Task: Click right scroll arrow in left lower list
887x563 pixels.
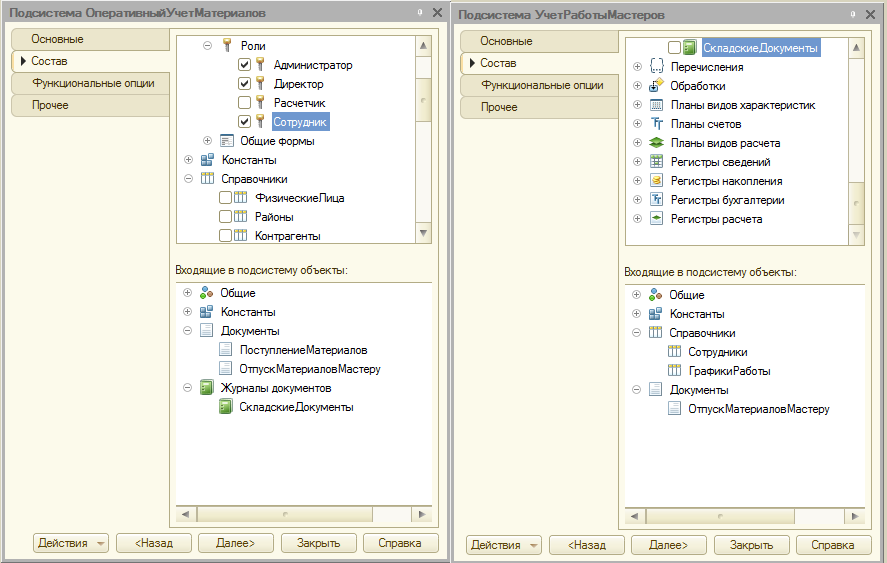Action: (x=421, y=514)
